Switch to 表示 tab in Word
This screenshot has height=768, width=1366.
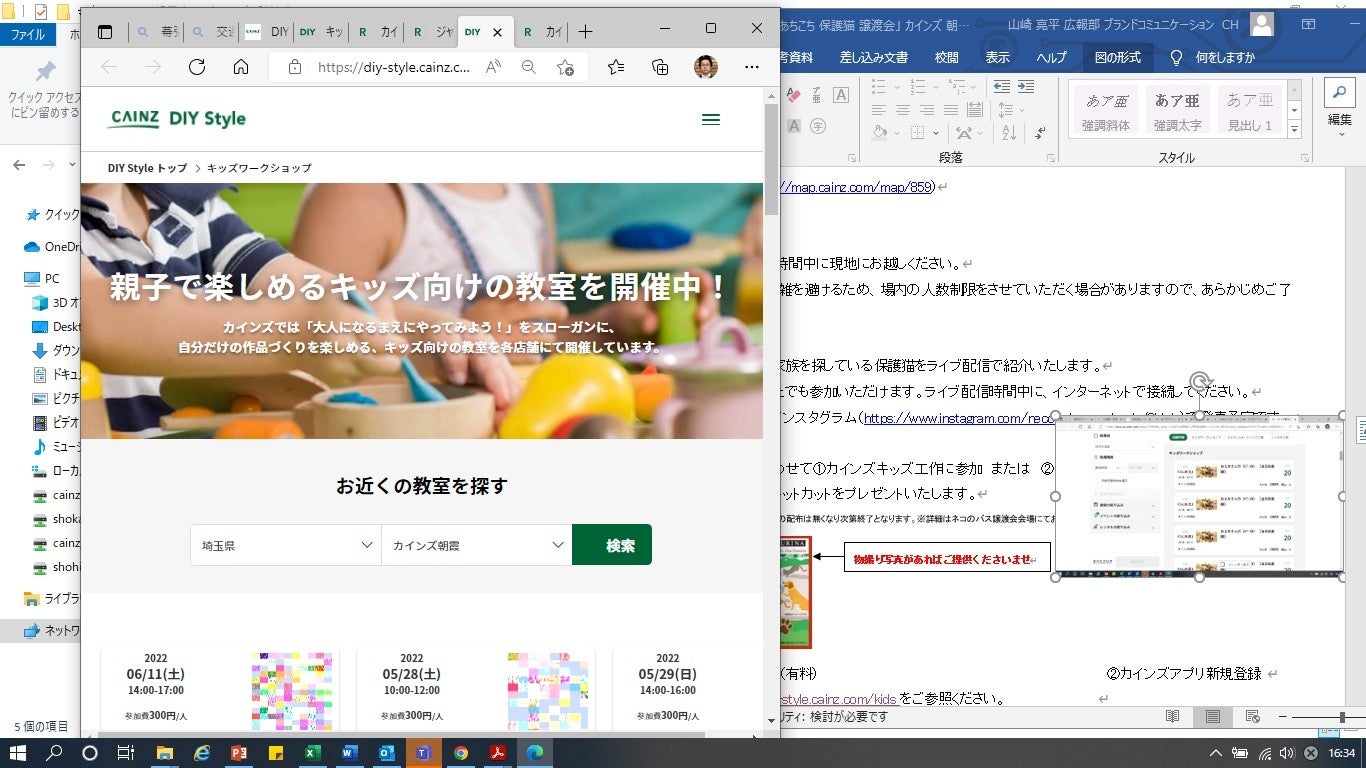tap(998, 57)
